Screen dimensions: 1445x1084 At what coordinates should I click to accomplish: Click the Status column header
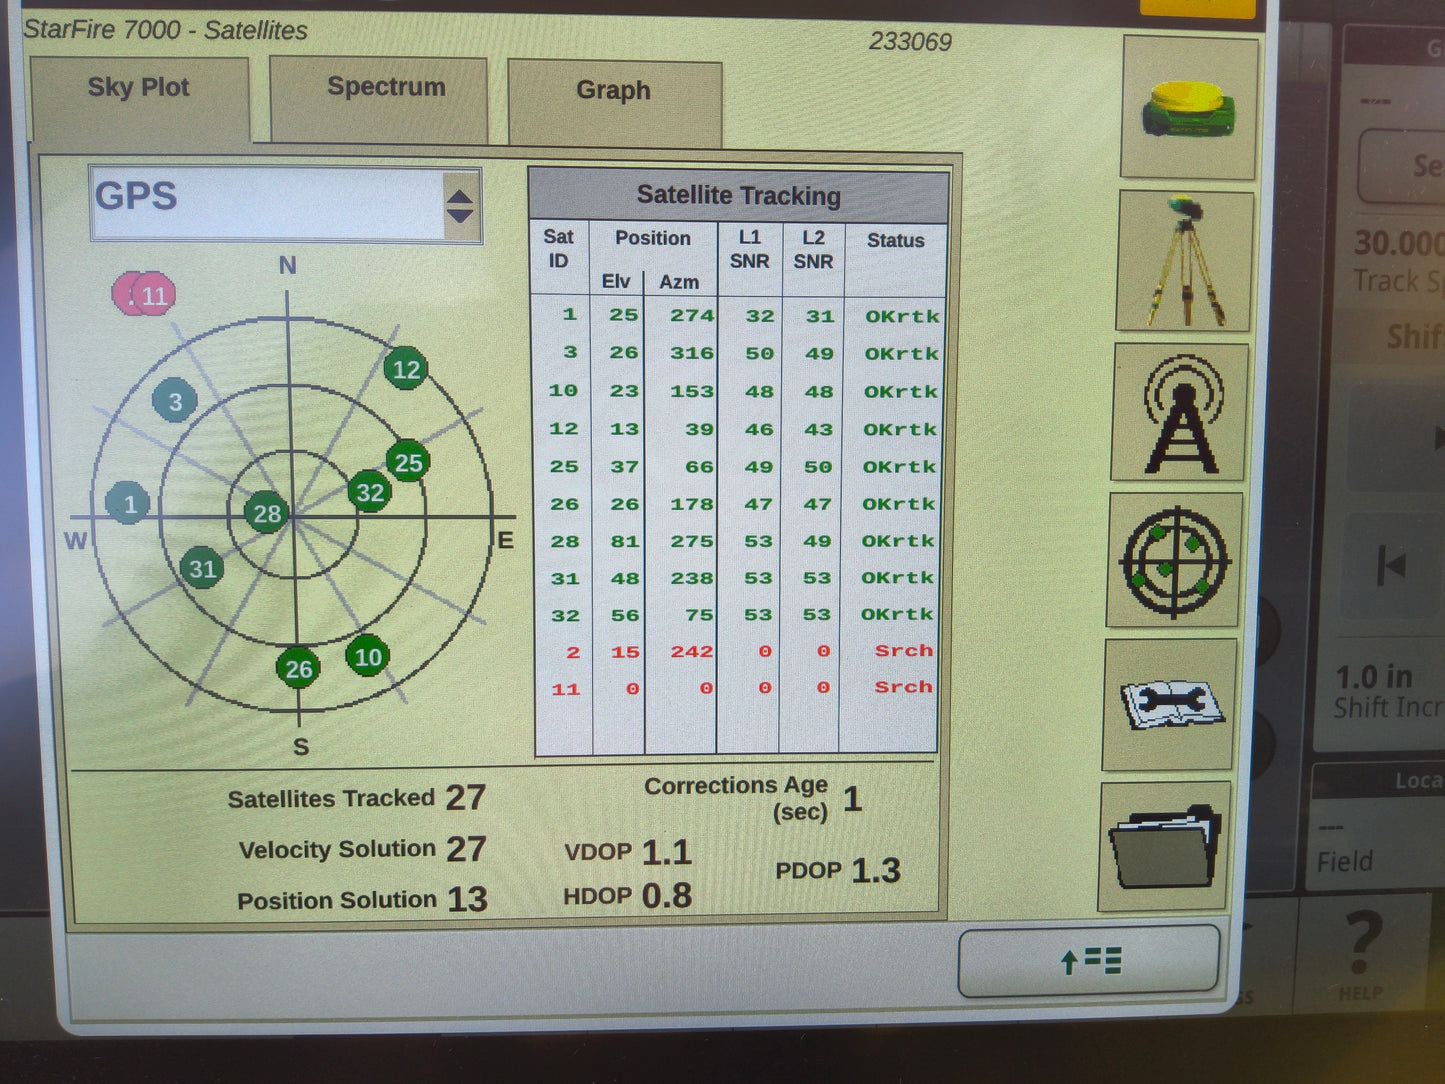tap(895, 241)
